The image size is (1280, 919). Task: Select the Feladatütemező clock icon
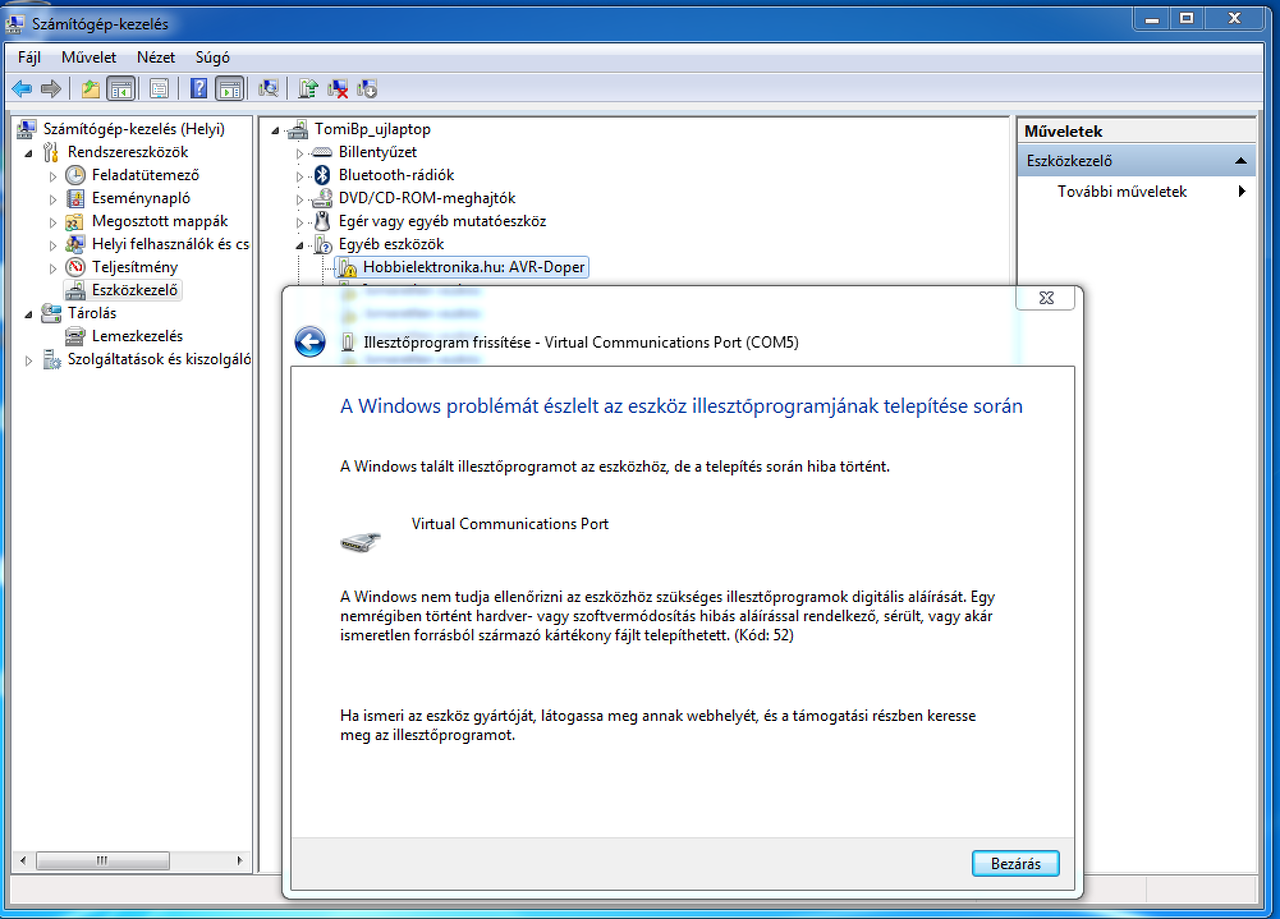pos(75,175)
